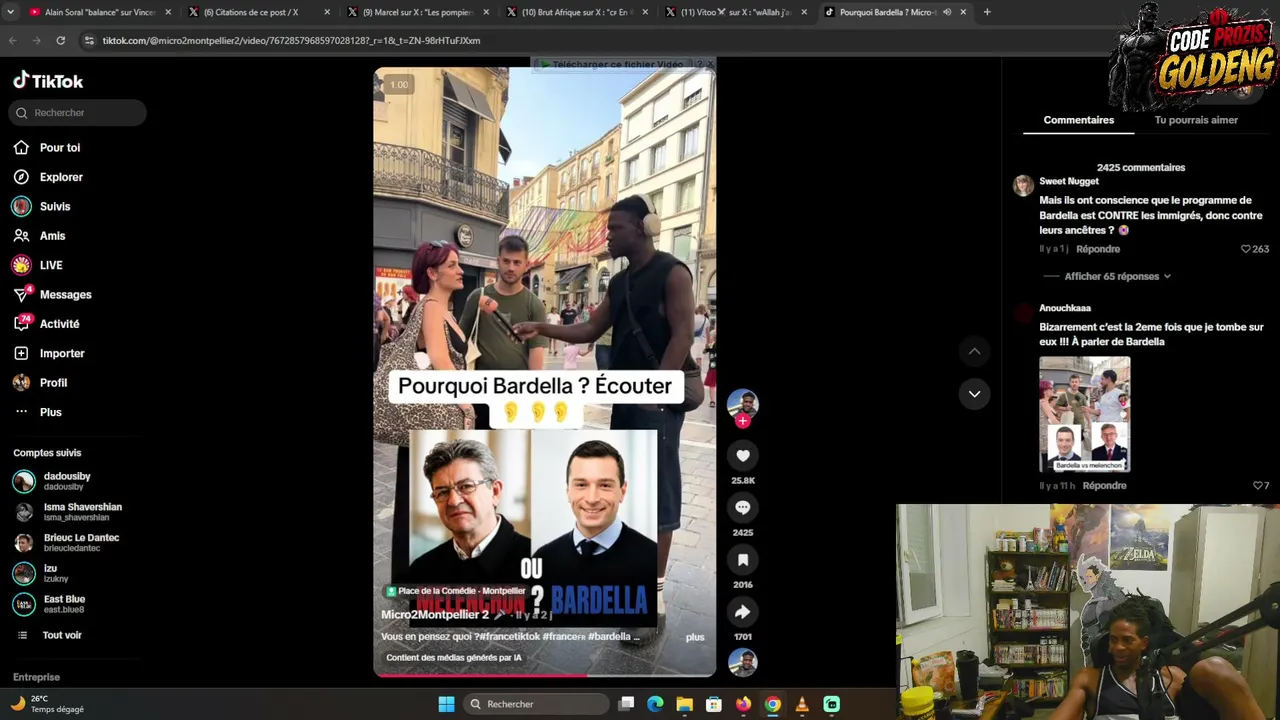Open the spinning sound disc avatar
This screenshot has height=720, width=1280.
(743, 662)
